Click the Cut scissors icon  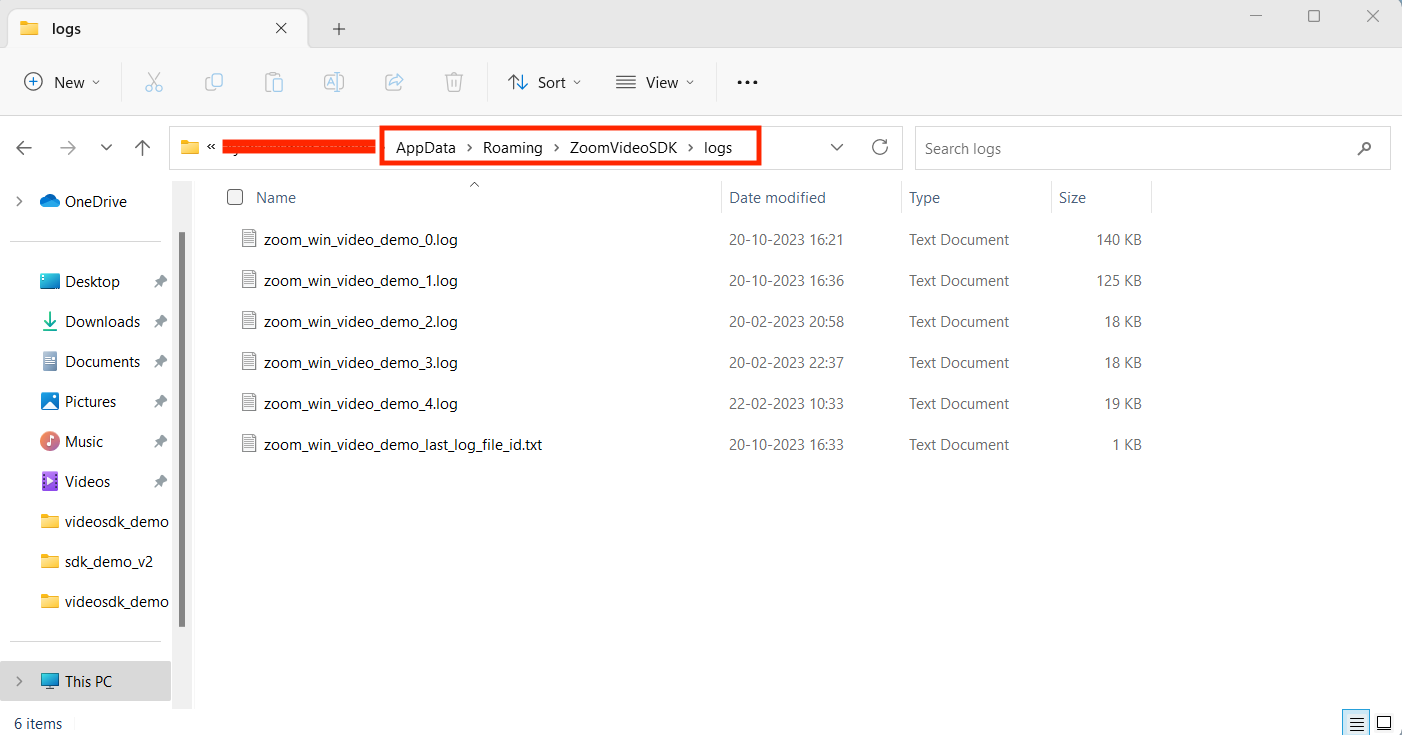click(153, 82)
